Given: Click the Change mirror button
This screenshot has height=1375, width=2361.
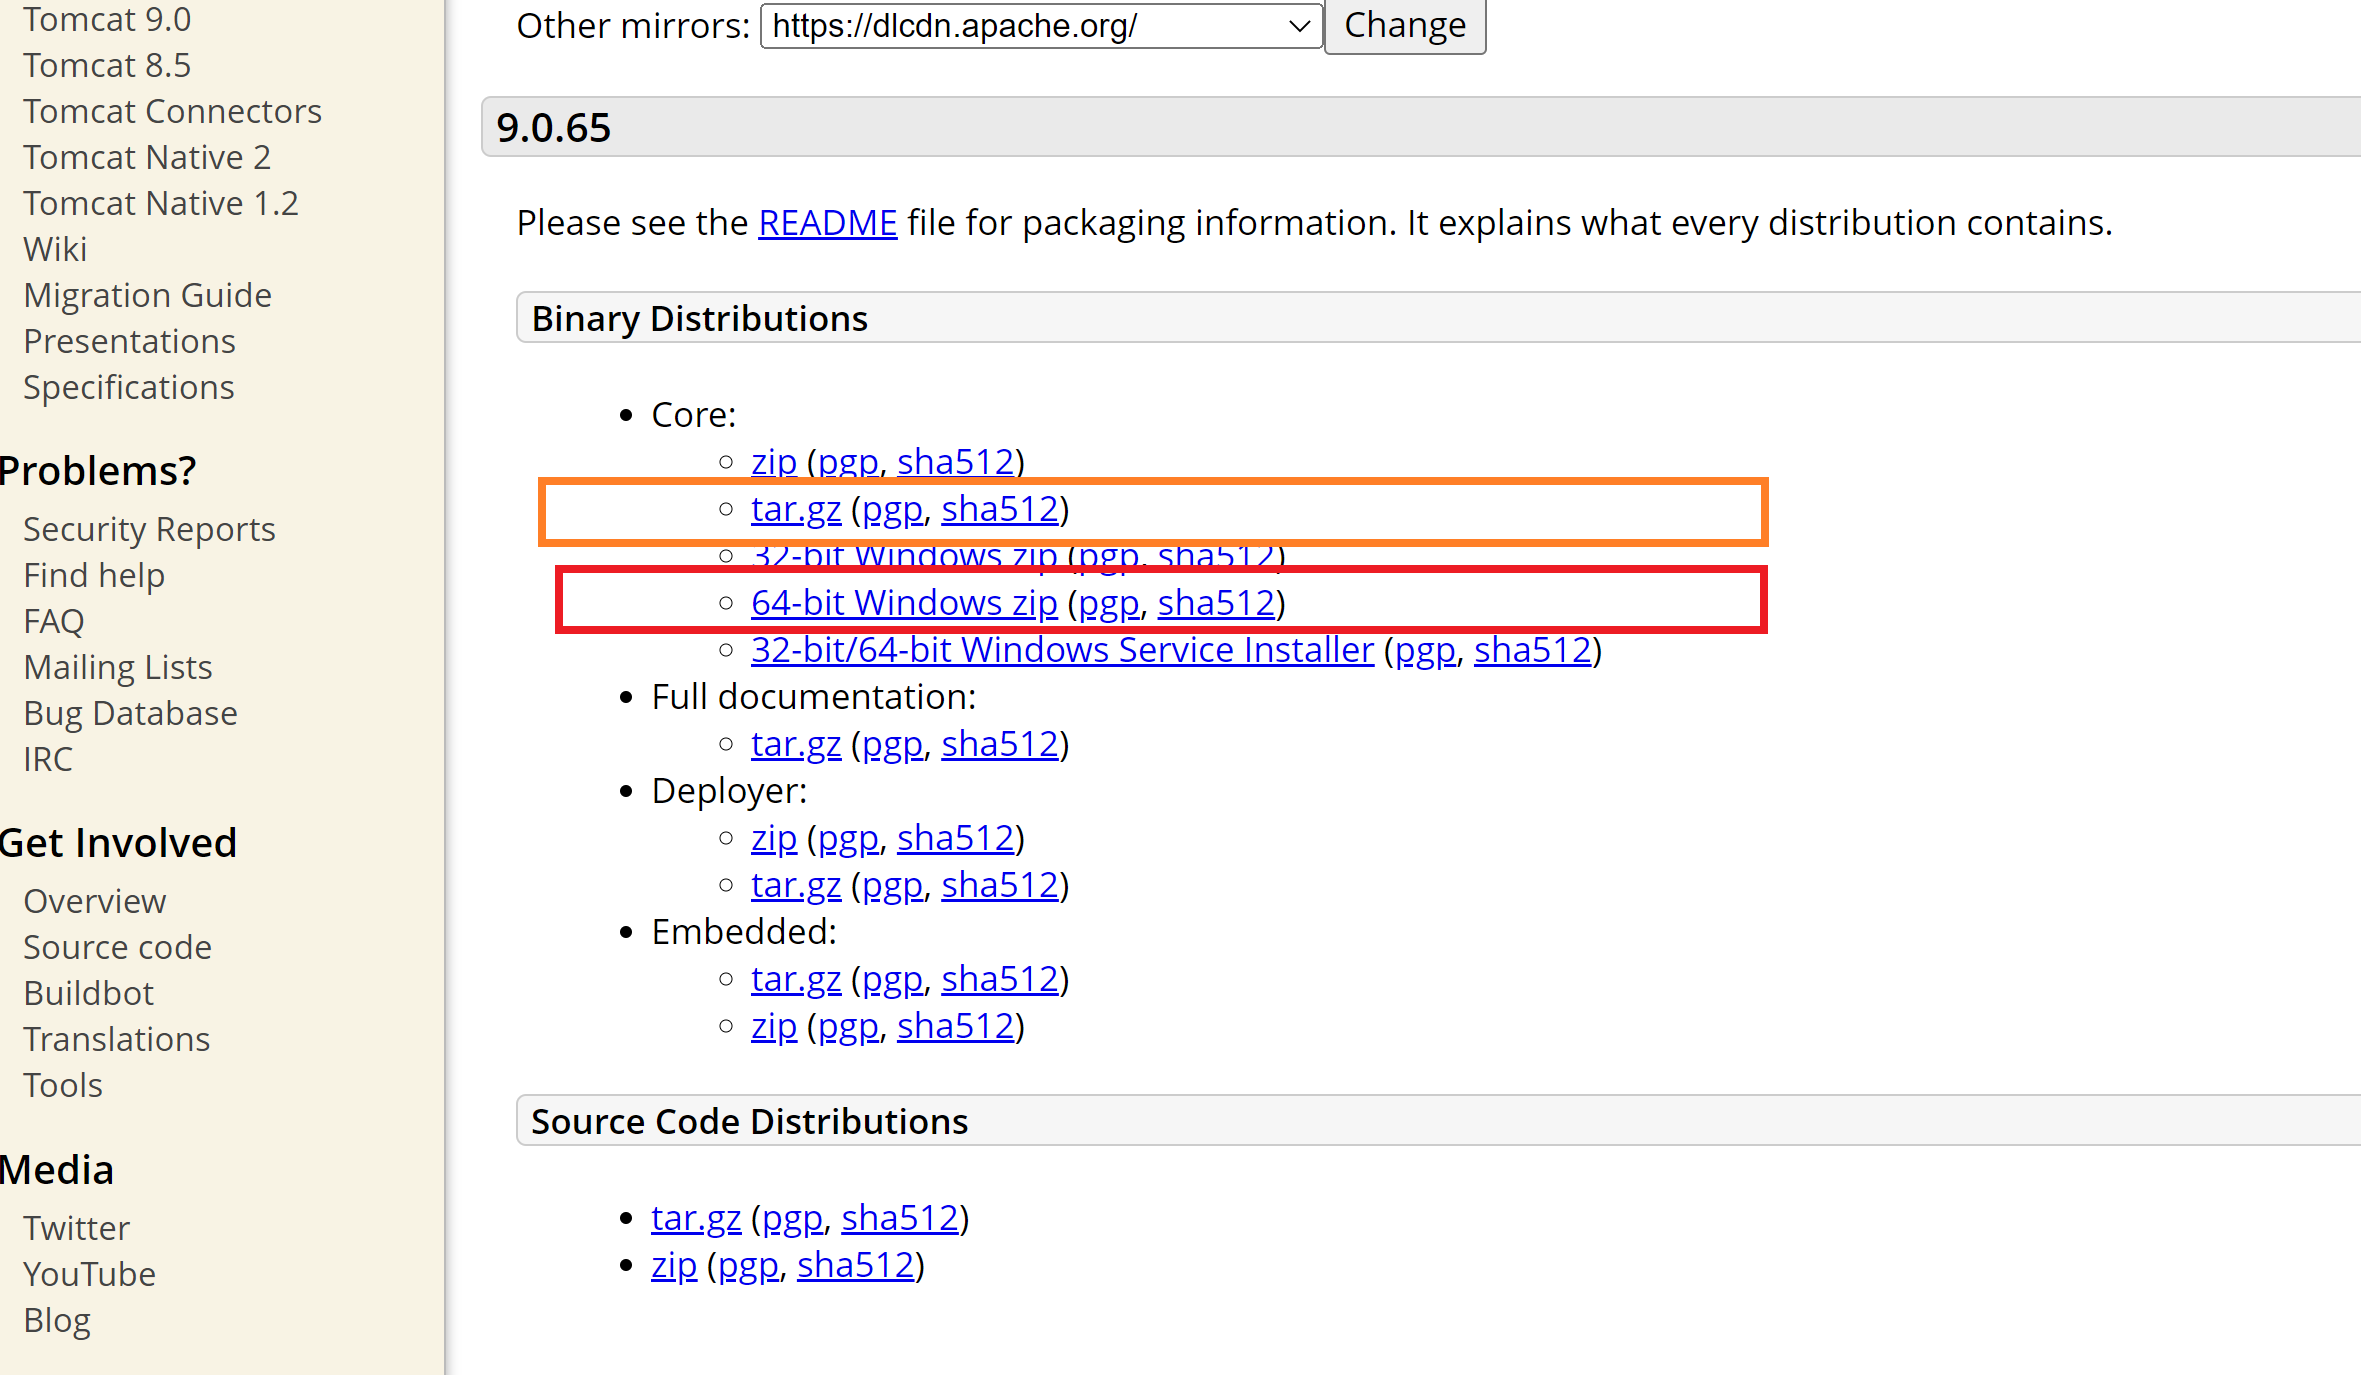Looking at the screenshot, I should (1404, 25).
